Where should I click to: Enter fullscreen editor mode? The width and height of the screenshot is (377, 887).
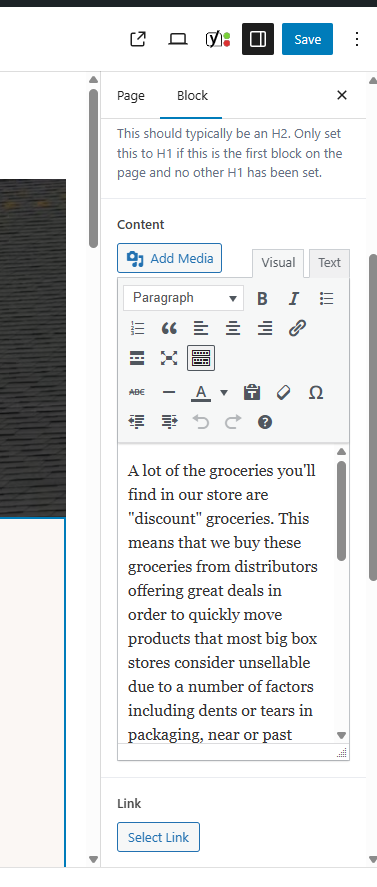pos(169,358)
